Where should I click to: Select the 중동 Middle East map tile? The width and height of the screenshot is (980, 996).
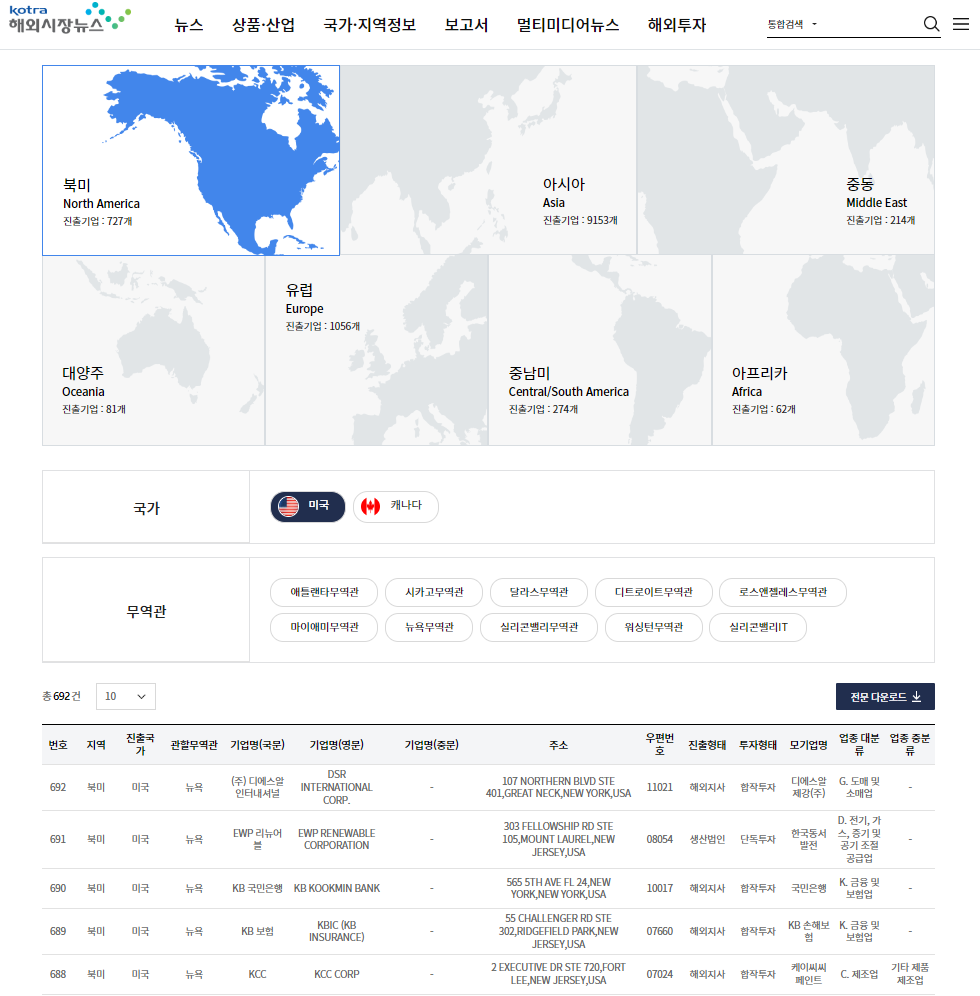point(786,160)
